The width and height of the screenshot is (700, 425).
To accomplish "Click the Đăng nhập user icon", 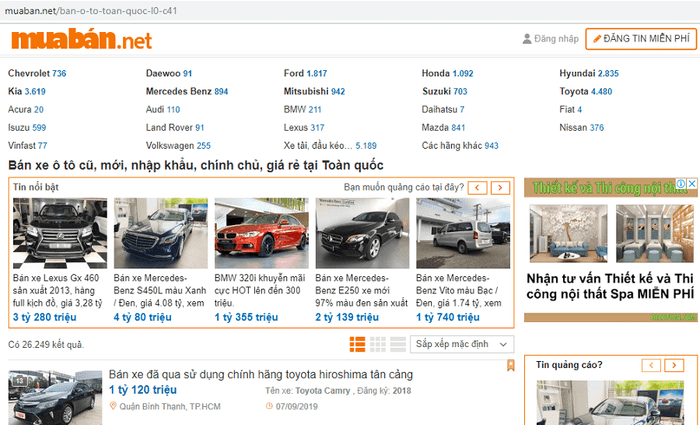I will pos(527,39).
